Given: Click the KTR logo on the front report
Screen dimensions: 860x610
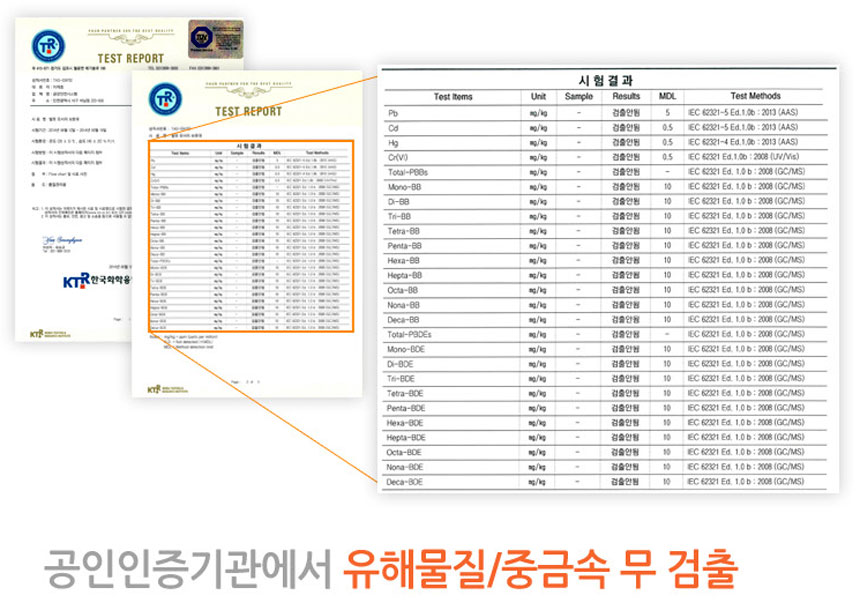Looking at the screenshot, I should point(166,97).
